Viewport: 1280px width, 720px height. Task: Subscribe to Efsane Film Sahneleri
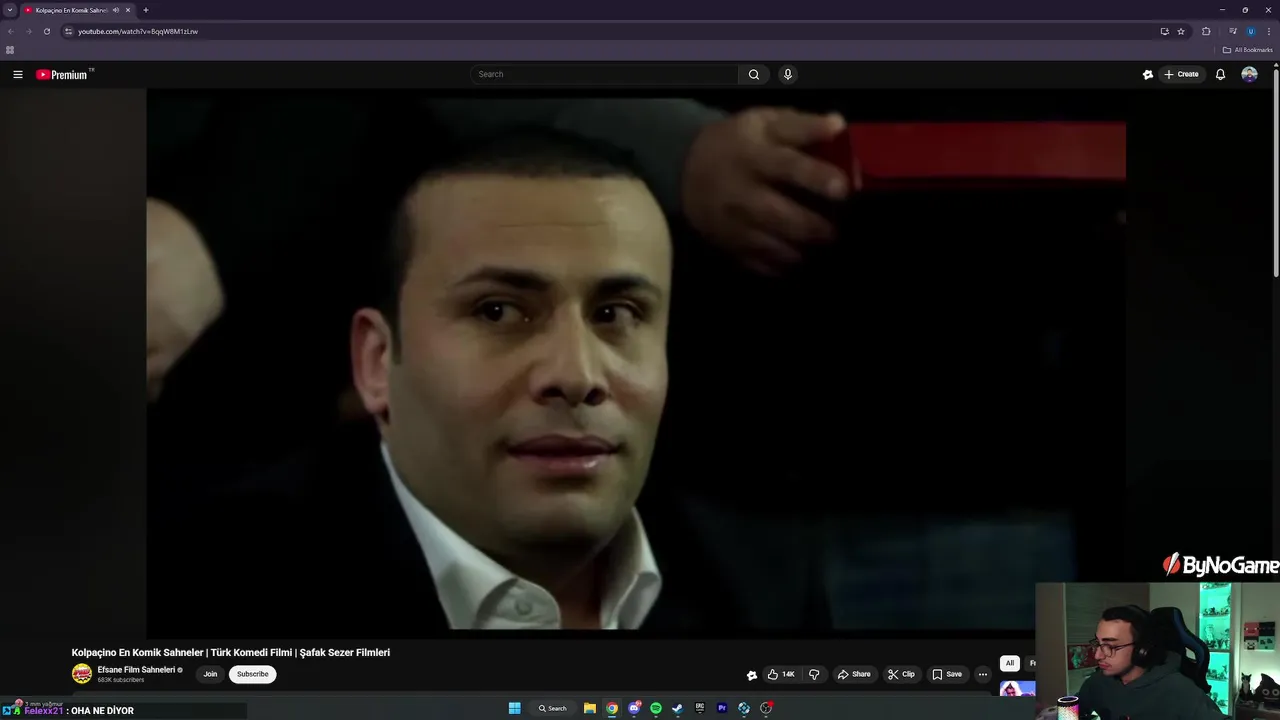(x=252, y=674)
